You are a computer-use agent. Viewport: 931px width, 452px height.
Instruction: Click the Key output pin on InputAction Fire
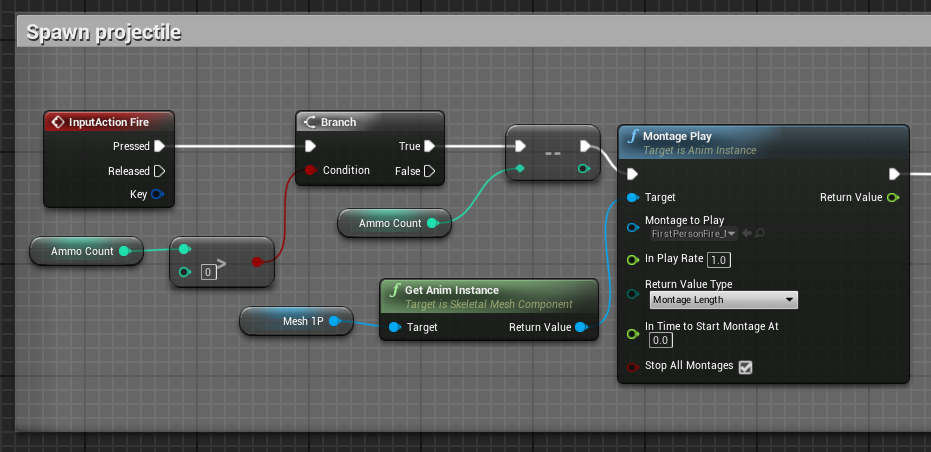[157, 194]
